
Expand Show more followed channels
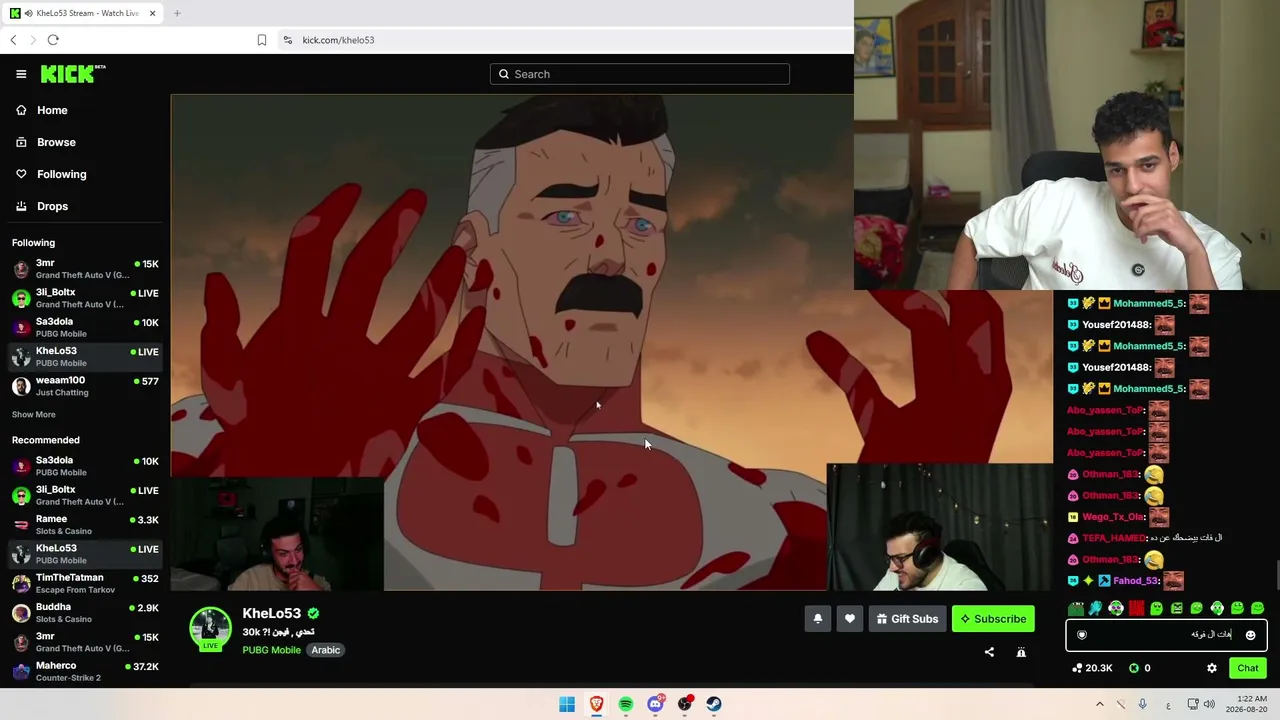[x=34, y=415]
